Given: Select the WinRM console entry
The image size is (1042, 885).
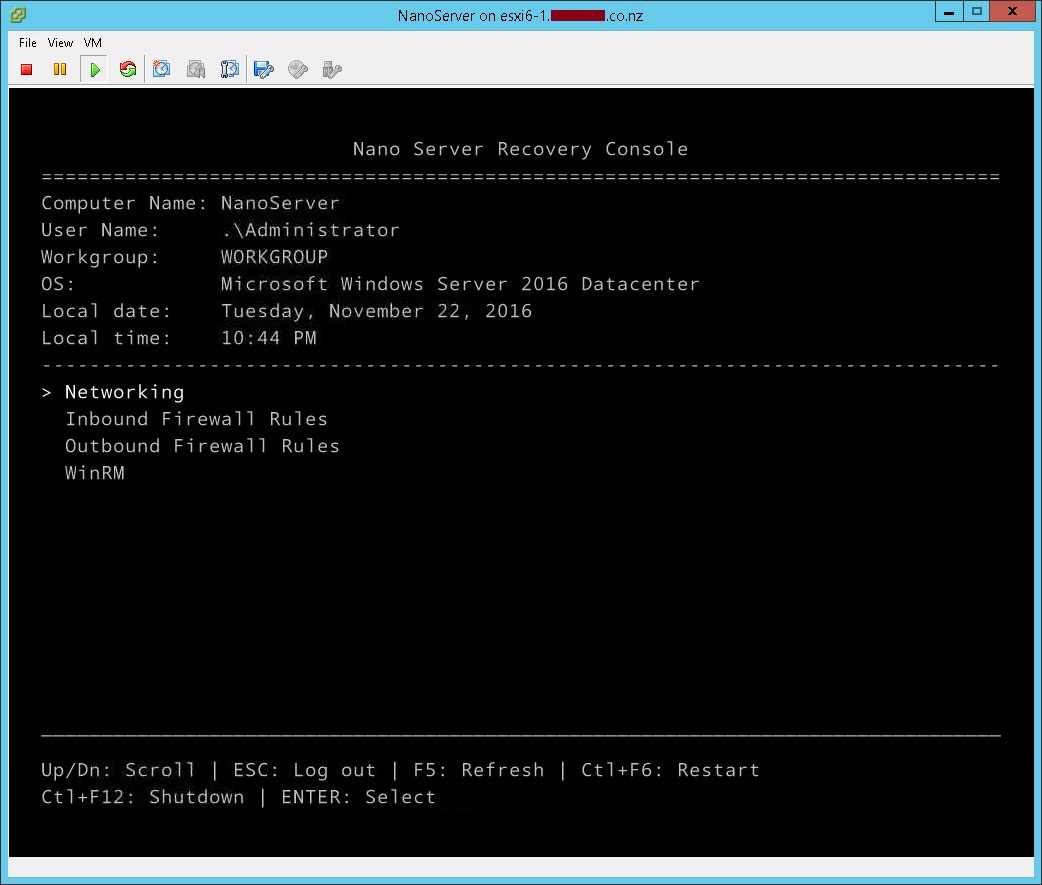Looking at the screenshot, I should (x=95, y=472).
